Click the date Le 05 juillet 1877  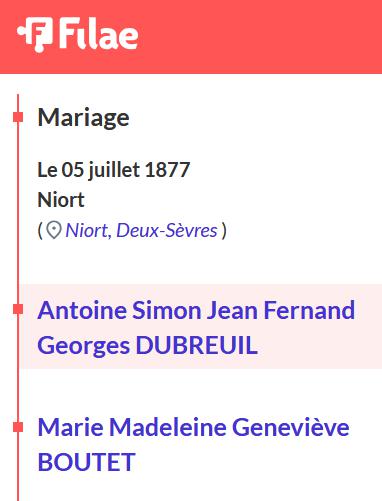click(114, 169)
